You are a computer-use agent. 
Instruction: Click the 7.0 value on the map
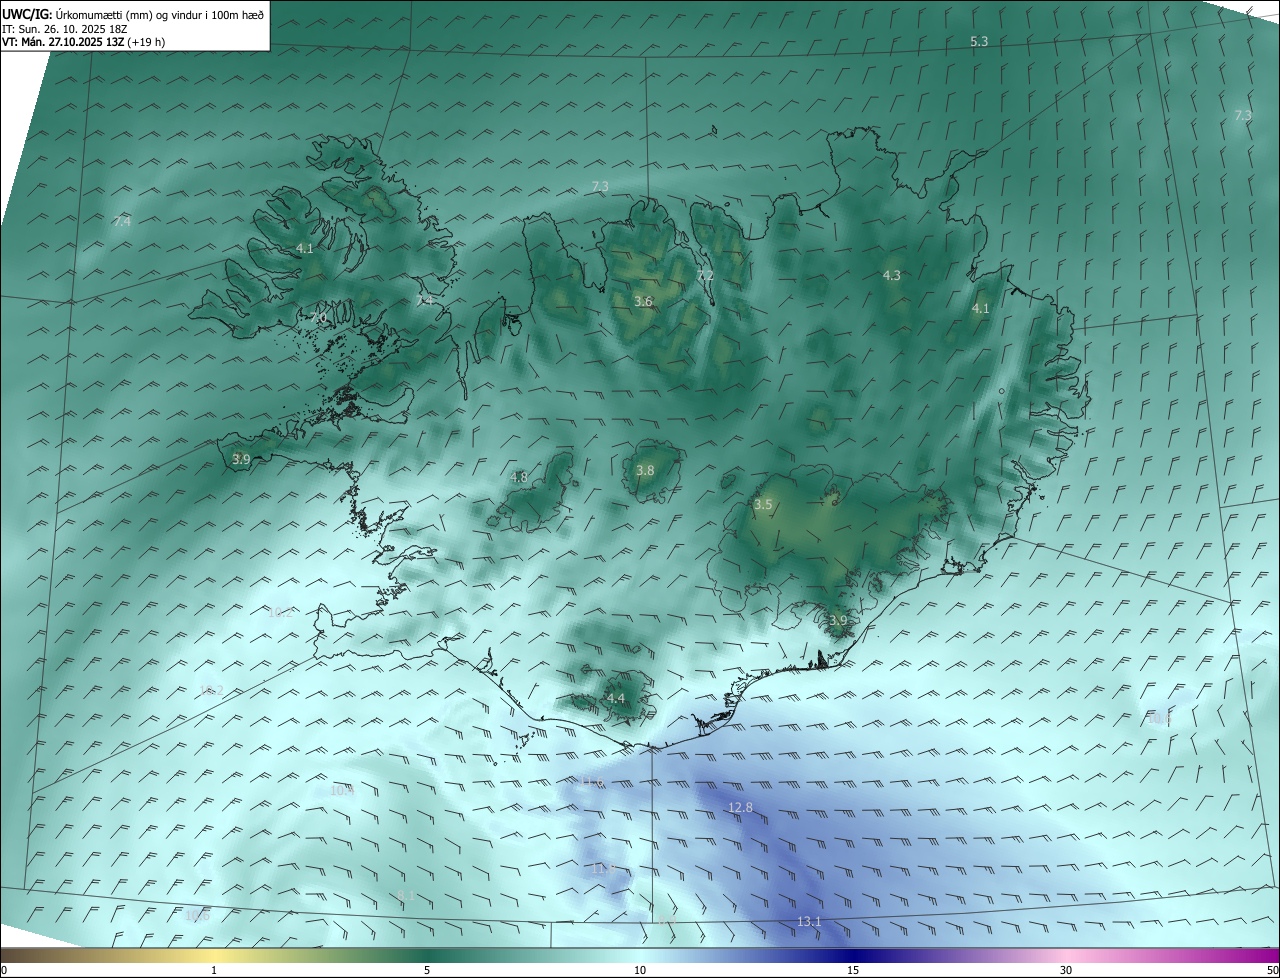pos(319,317)
